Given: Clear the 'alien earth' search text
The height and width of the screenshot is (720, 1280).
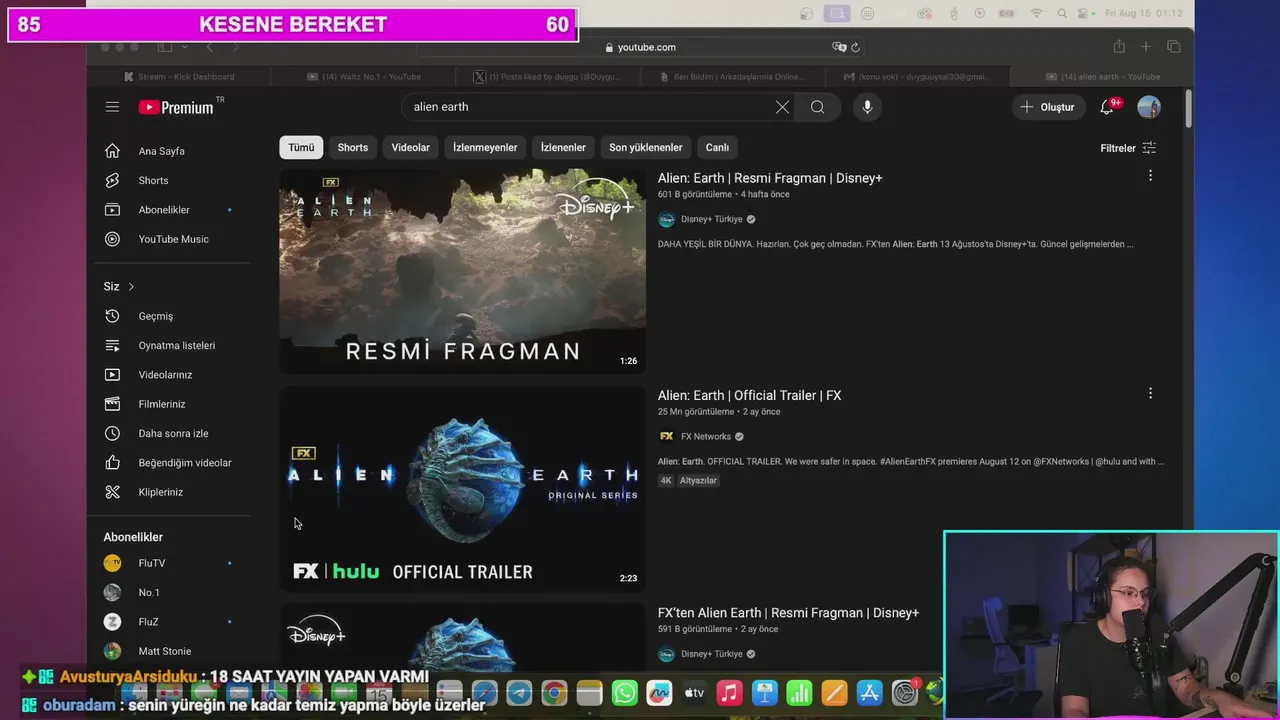Looking at the screenshot, I should [x=782, y=107].
